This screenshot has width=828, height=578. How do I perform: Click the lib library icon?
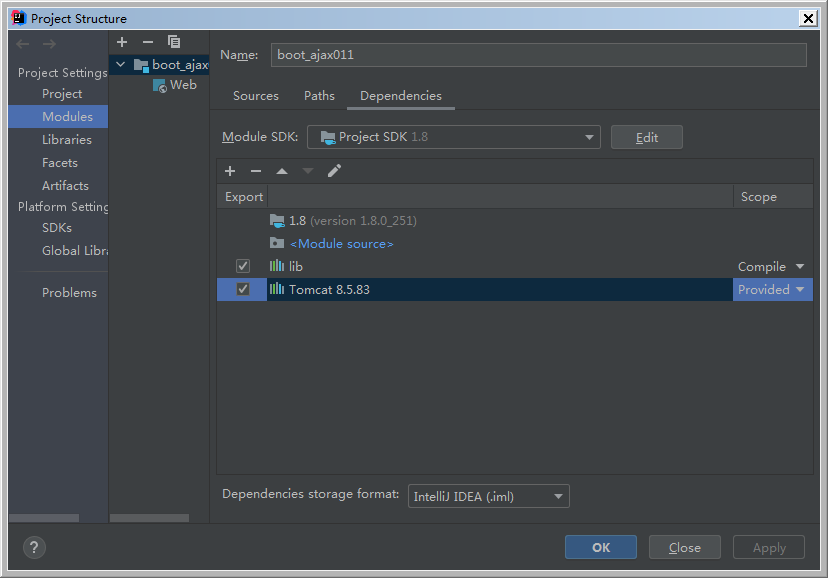coord(277,266)
